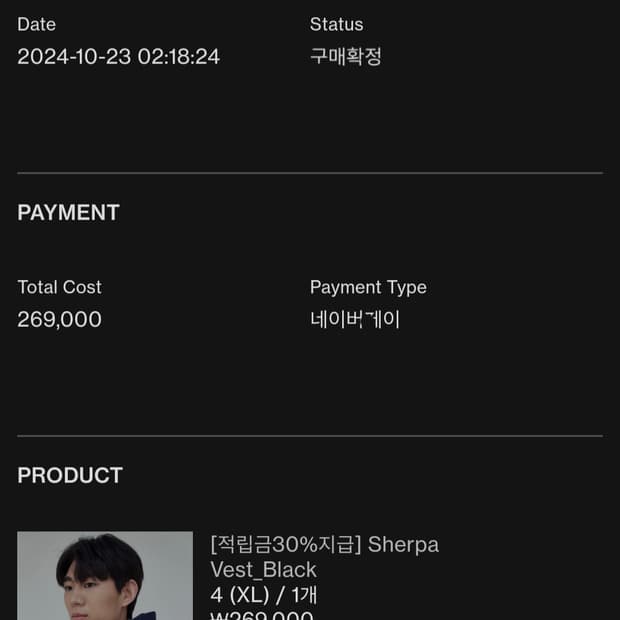
Task: Click the Date label
Action: (x=36, y=24)
